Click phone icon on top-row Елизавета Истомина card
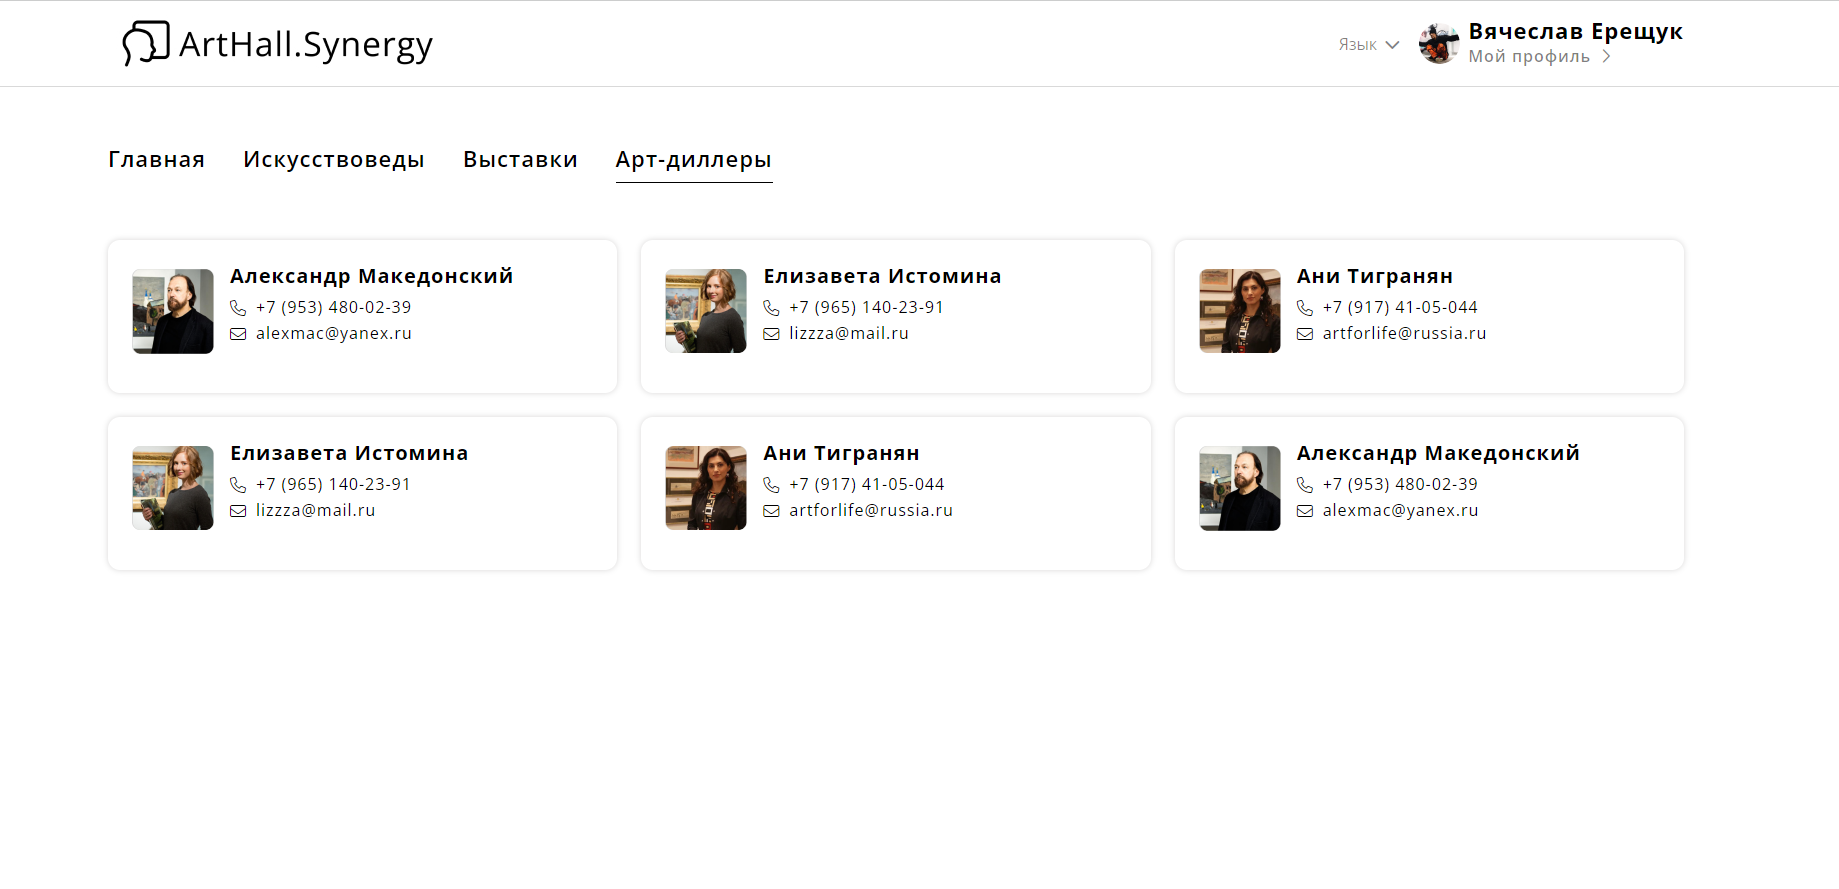1839x889 pixels. click(771, 308)
